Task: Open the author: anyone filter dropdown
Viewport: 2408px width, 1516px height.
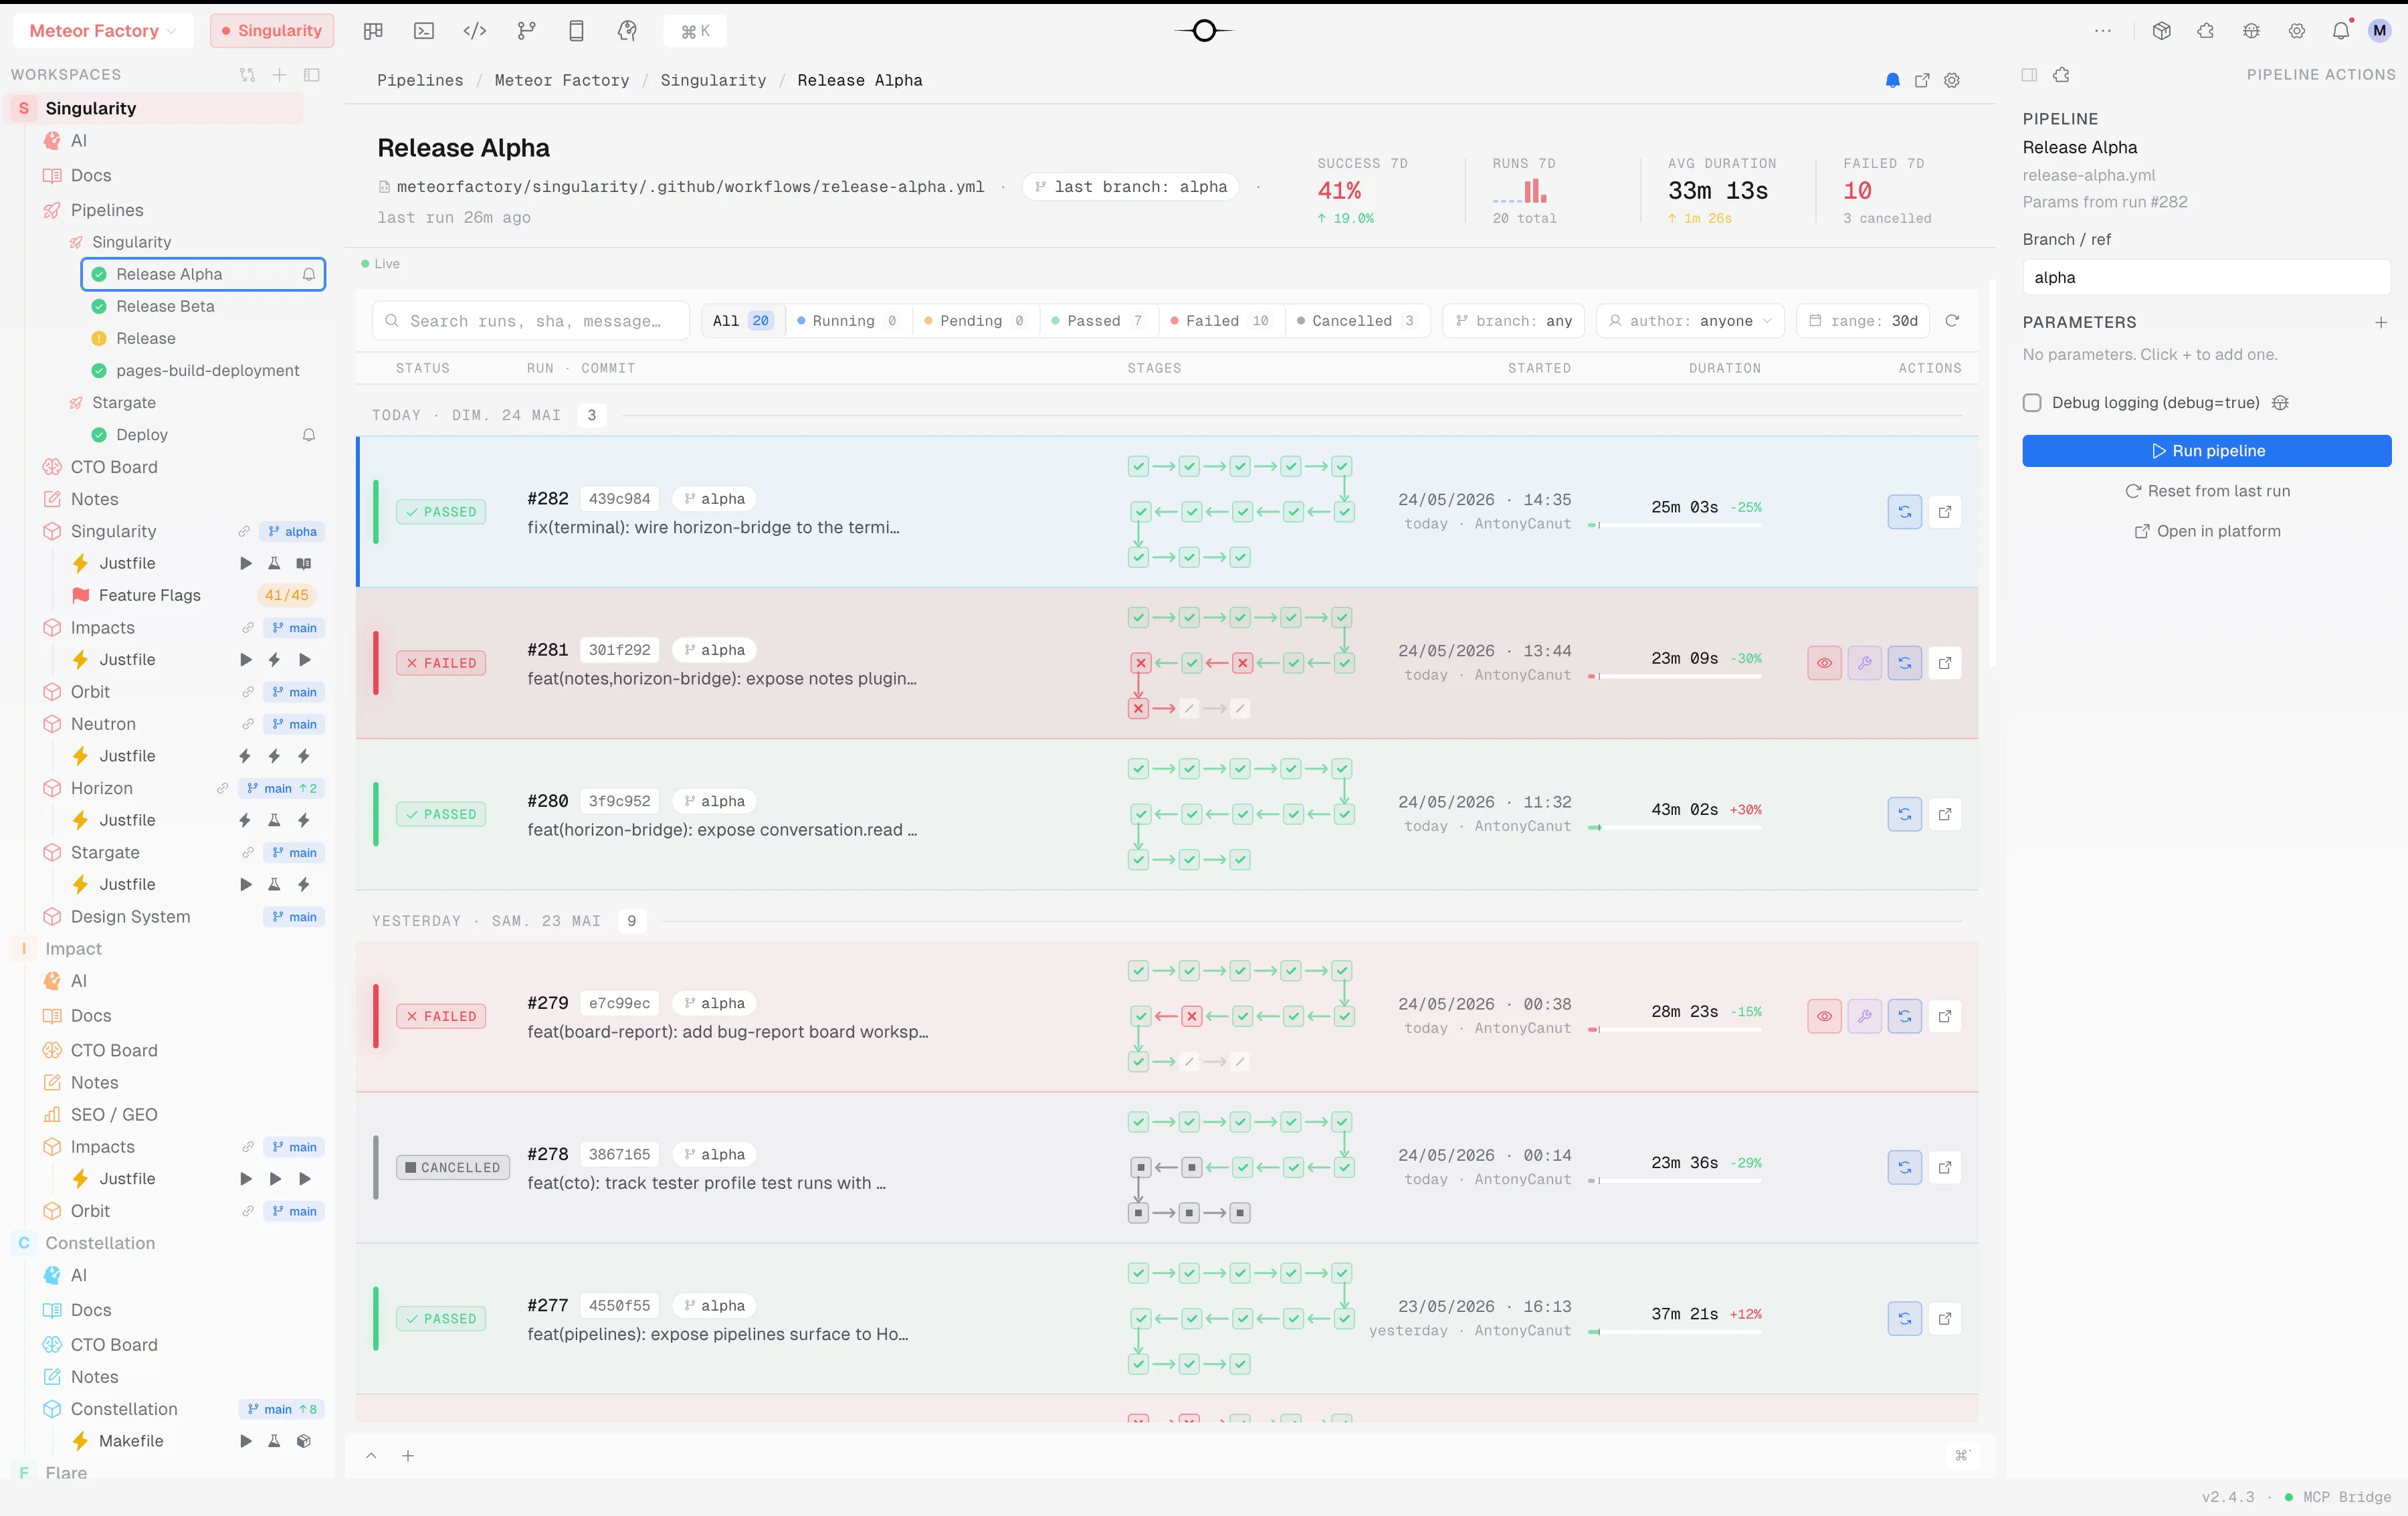Action: pos(1691,321)
